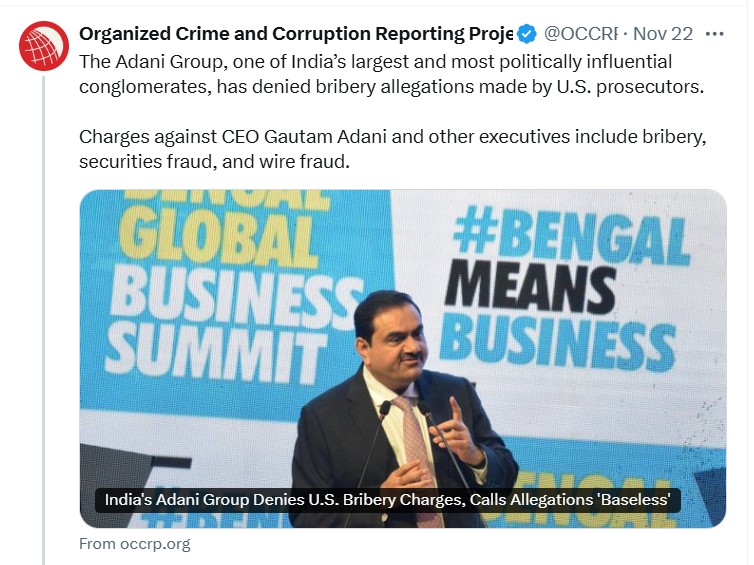
Task: Click "securities fraud, and wire fraud" text line
Action: pos(214,161)
